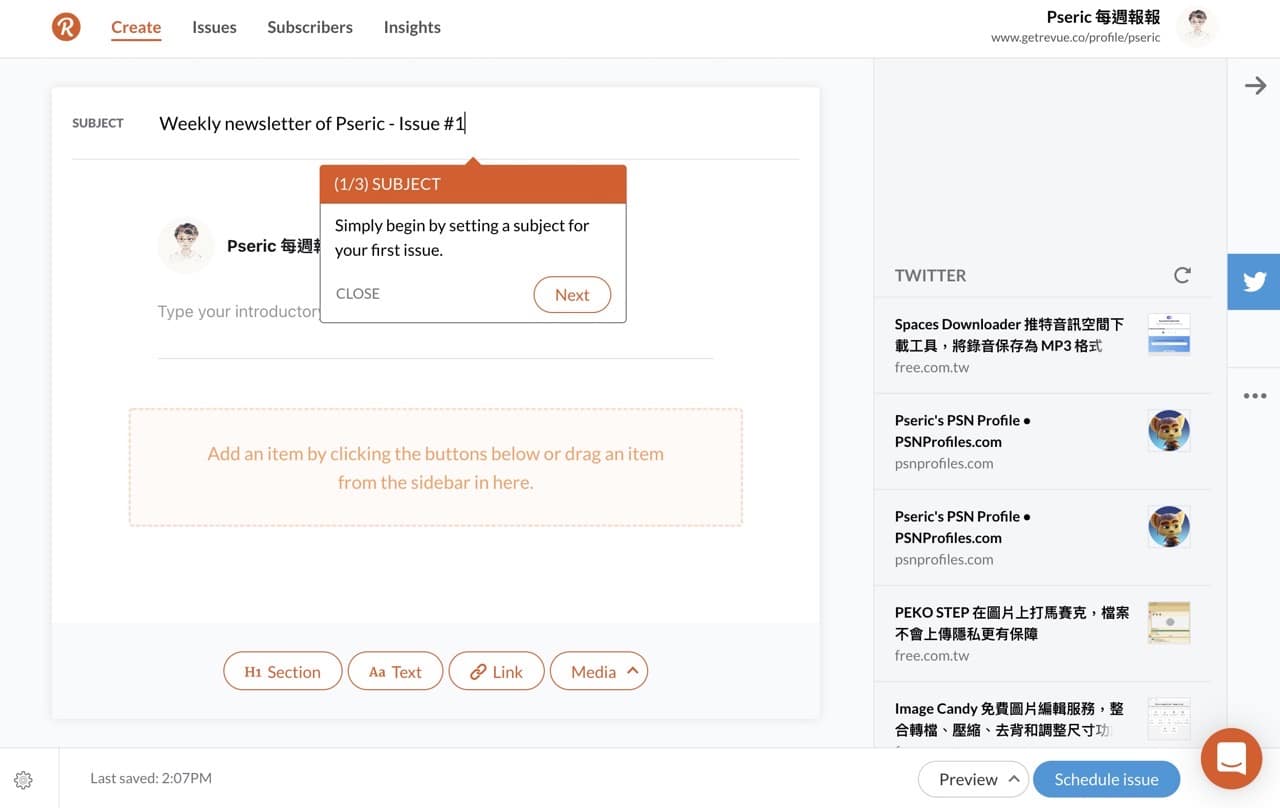
Task: Click Next in tutorial popup
Action: tap(572, 295)
